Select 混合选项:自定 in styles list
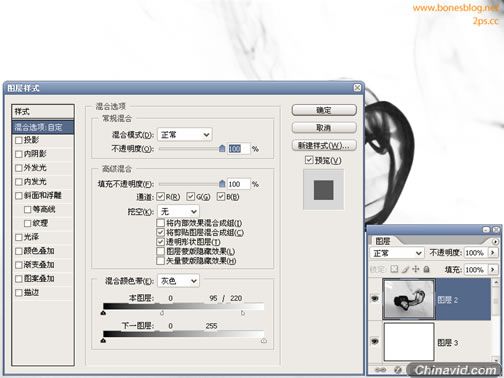This screenshot has height=378, width=504. click(43, 127)
